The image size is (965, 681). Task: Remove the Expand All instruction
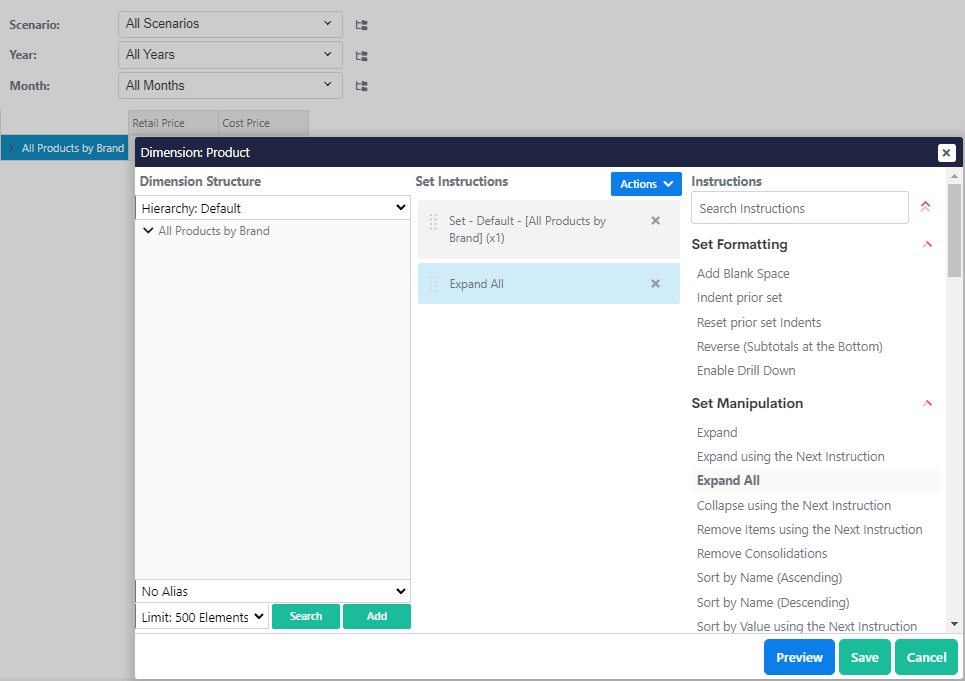(656, 284)
